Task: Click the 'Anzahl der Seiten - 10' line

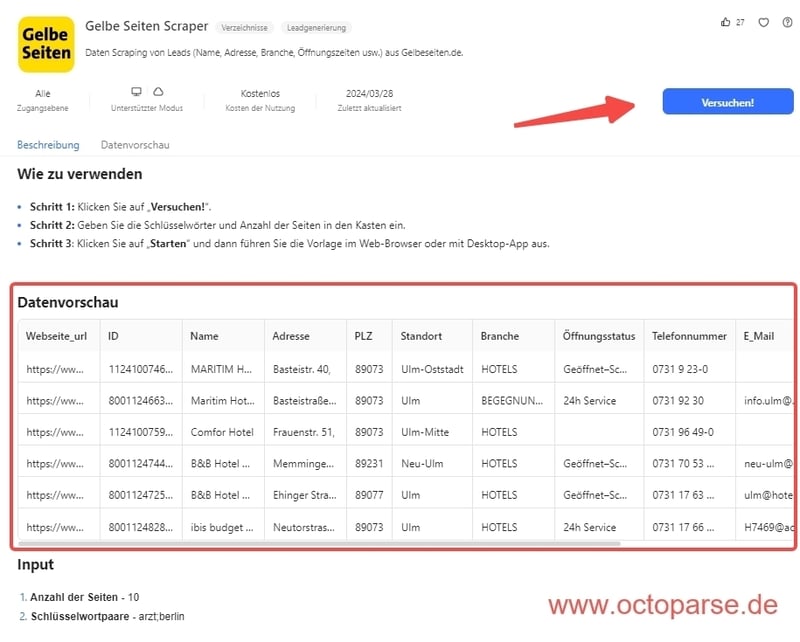Action: tap(84, 597)
